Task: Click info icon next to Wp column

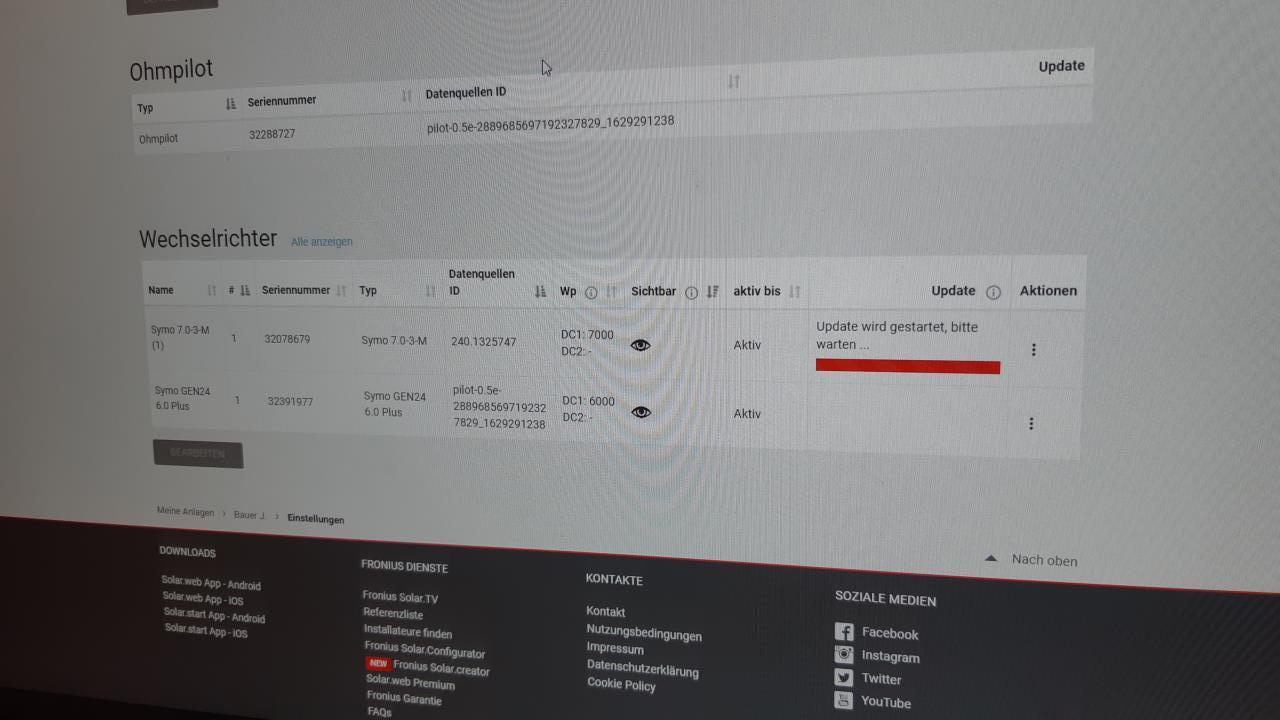Action: point(591,293)
